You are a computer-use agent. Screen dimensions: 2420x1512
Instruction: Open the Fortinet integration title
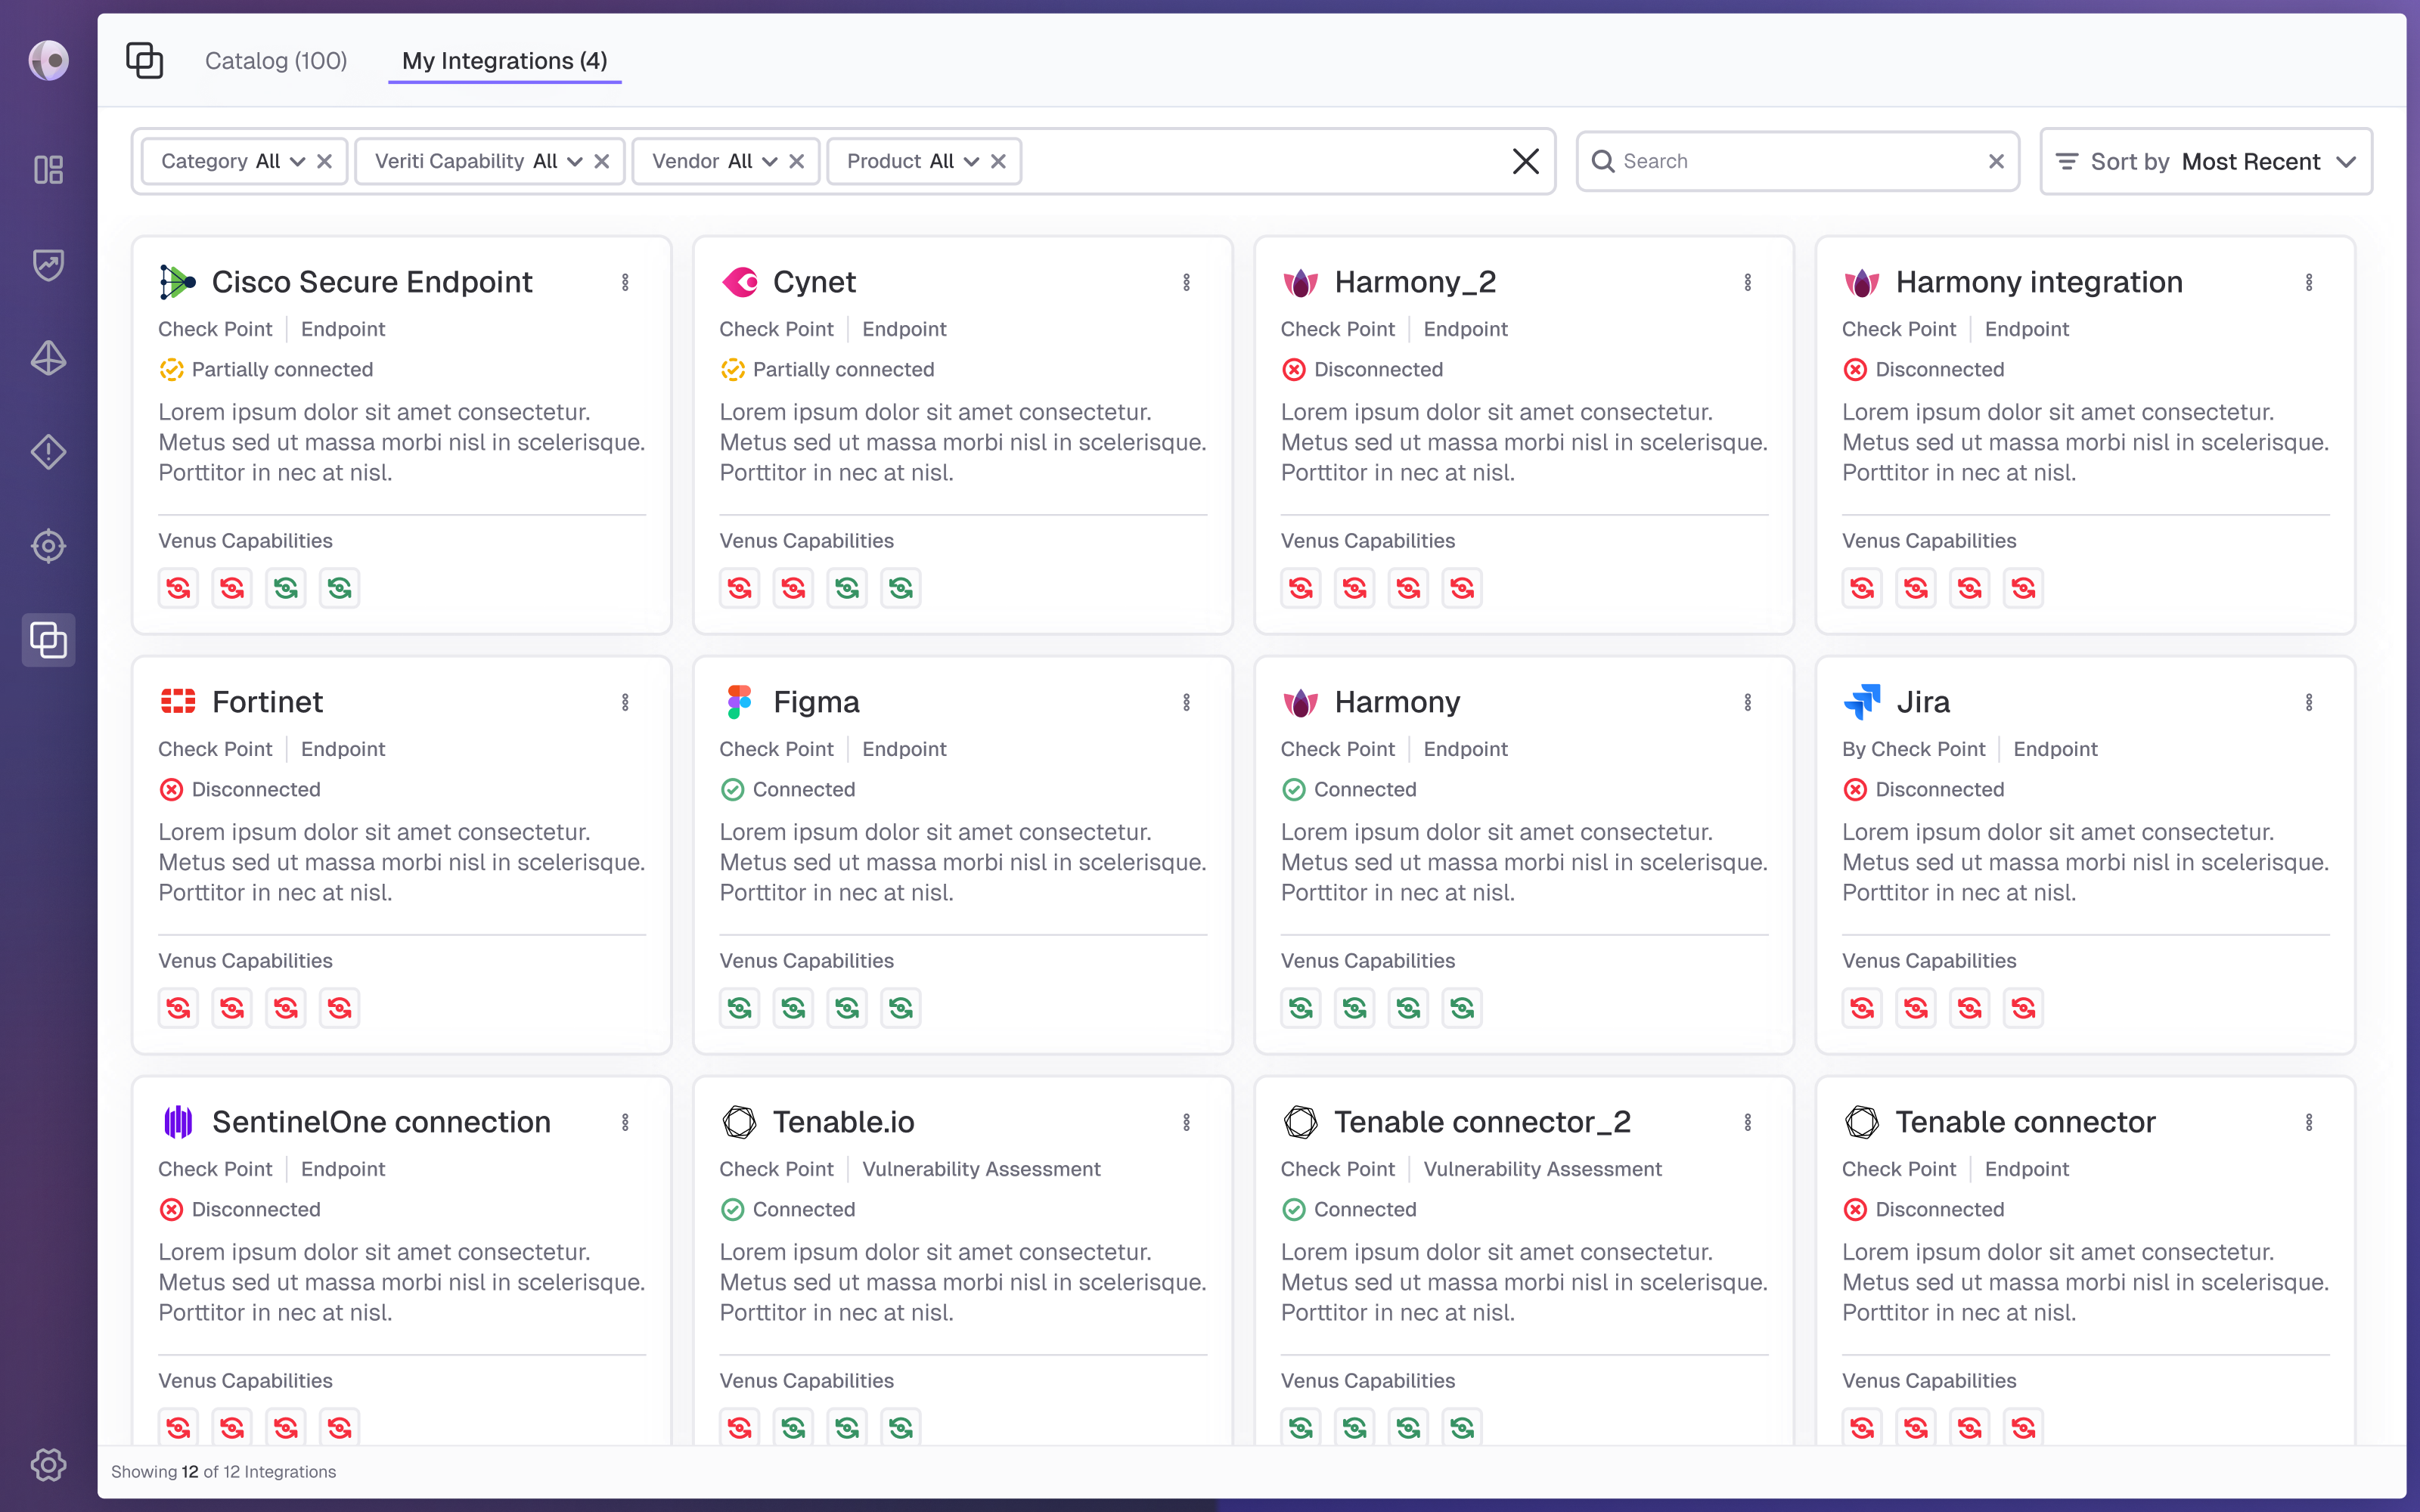click(267, 702)
